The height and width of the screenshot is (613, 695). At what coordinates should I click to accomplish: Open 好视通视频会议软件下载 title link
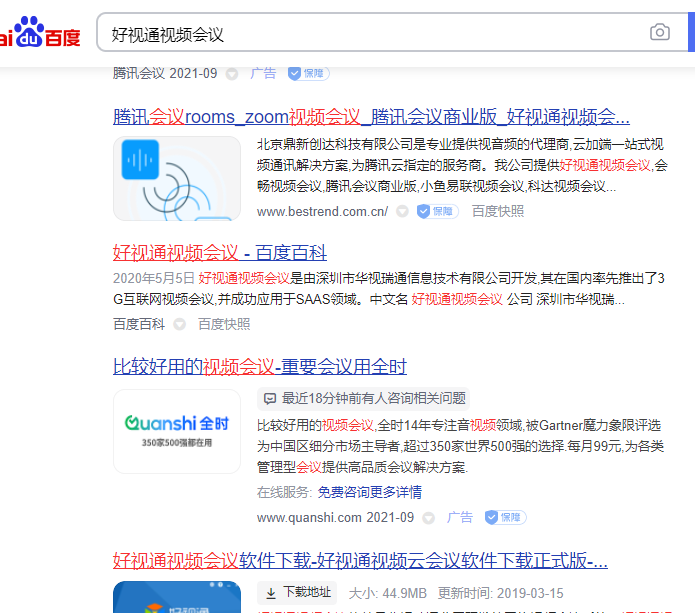pyautogui.click(x=360, y=561)
